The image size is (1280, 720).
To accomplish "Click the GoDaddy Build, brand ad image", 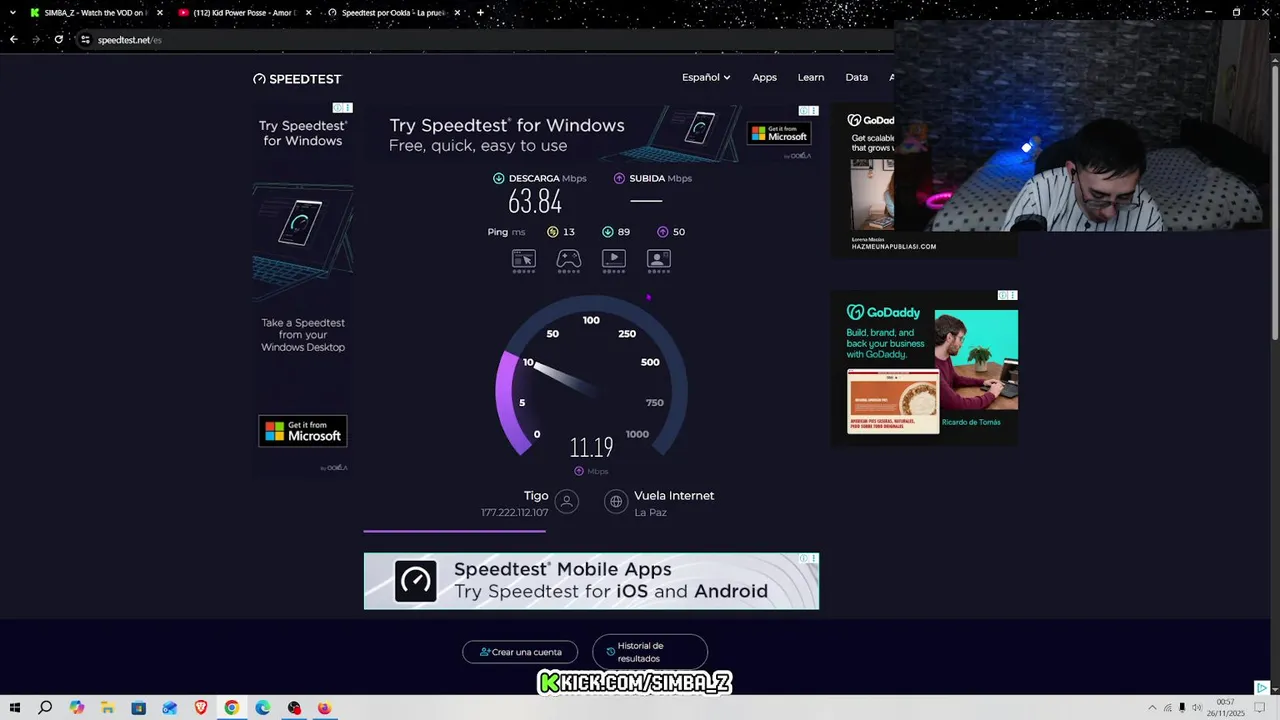I will [x=925, y=368].
